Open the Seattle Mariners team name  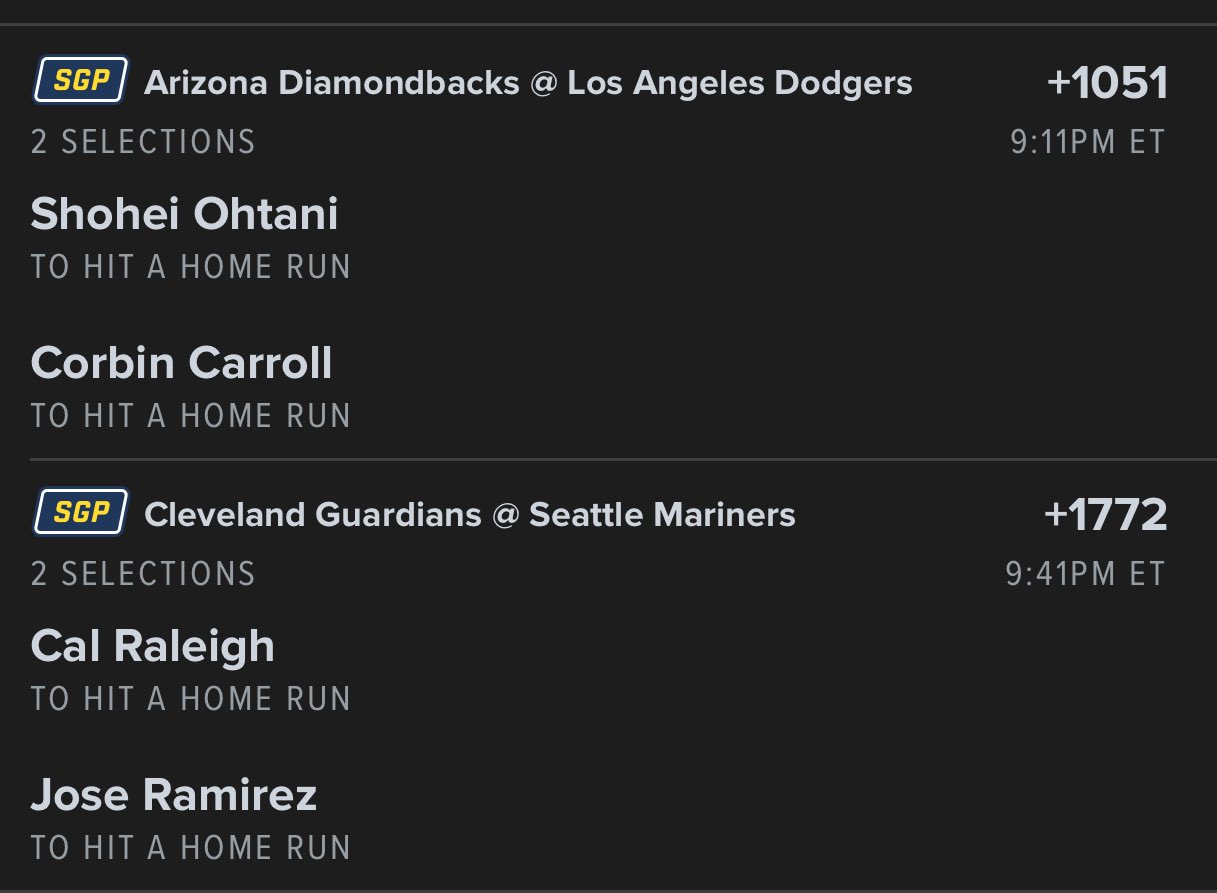click(x=662, y=515)
